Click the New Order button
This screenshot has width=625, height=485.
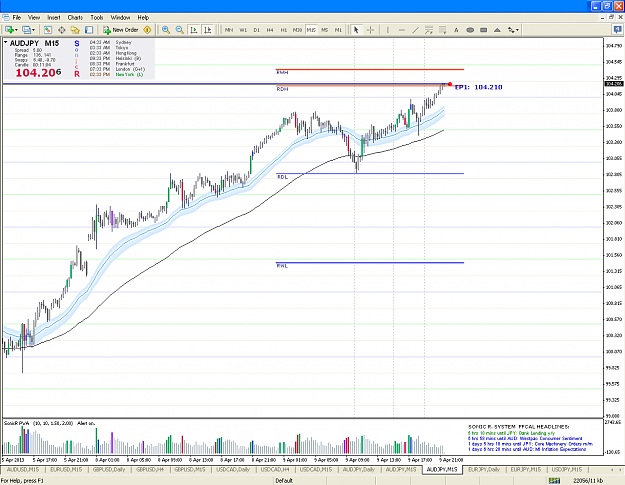(x=121, y=30)
